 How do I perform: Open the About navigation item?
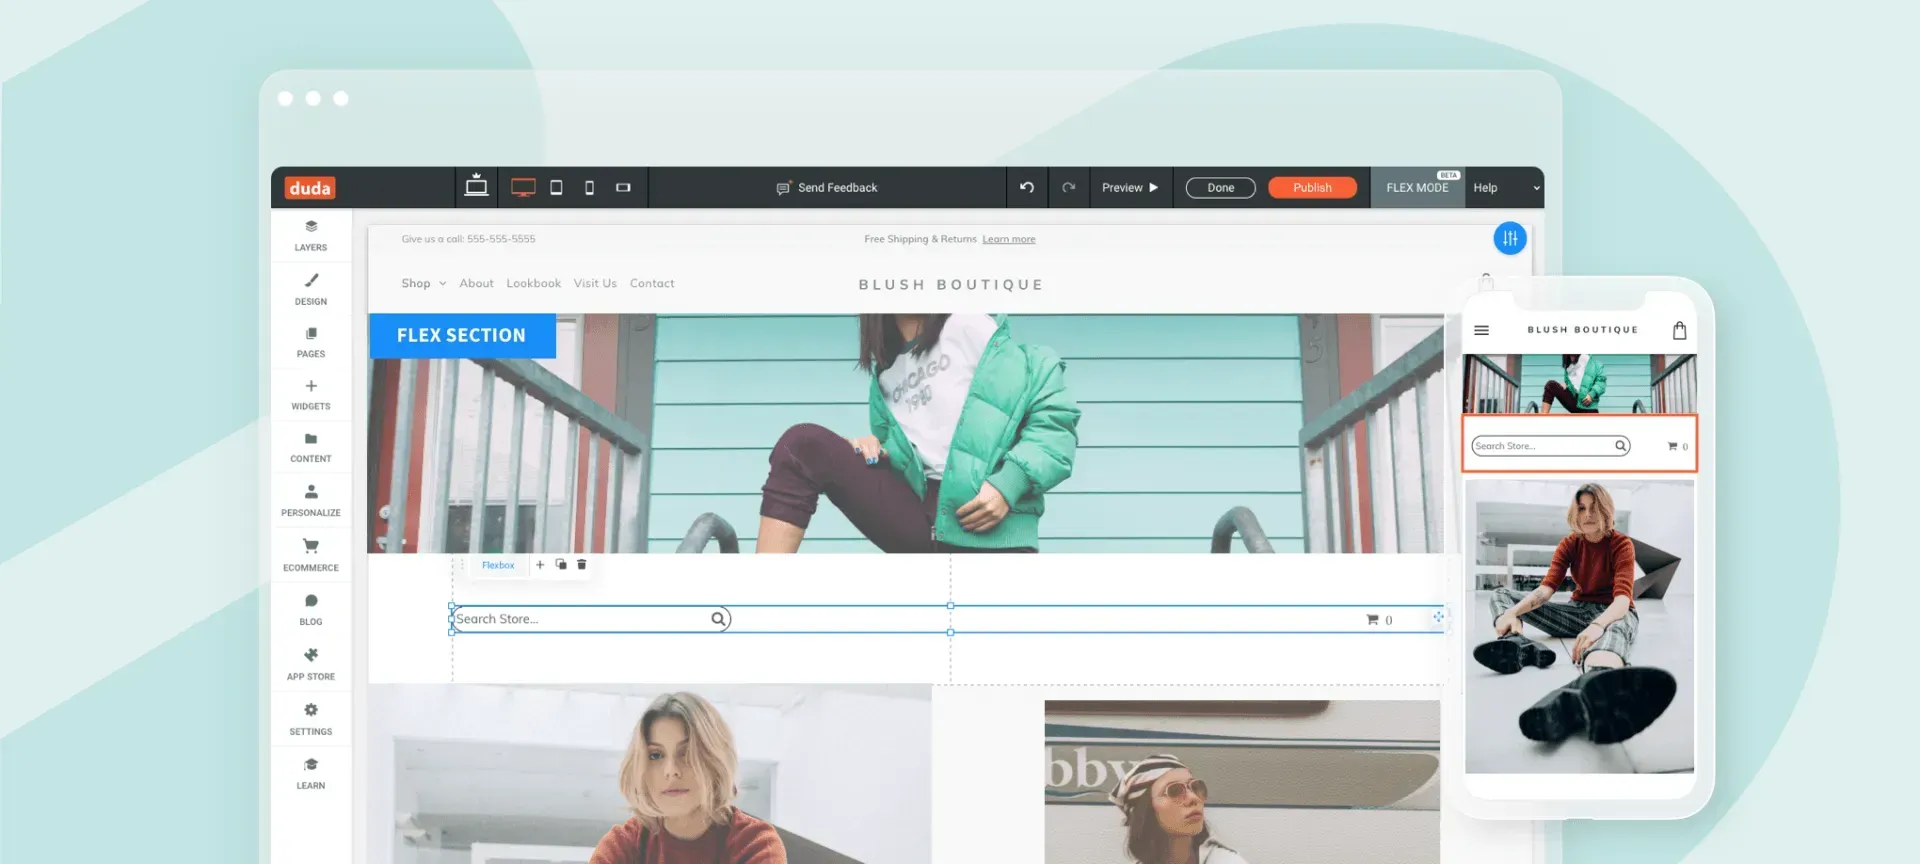(x=477, y=284)
